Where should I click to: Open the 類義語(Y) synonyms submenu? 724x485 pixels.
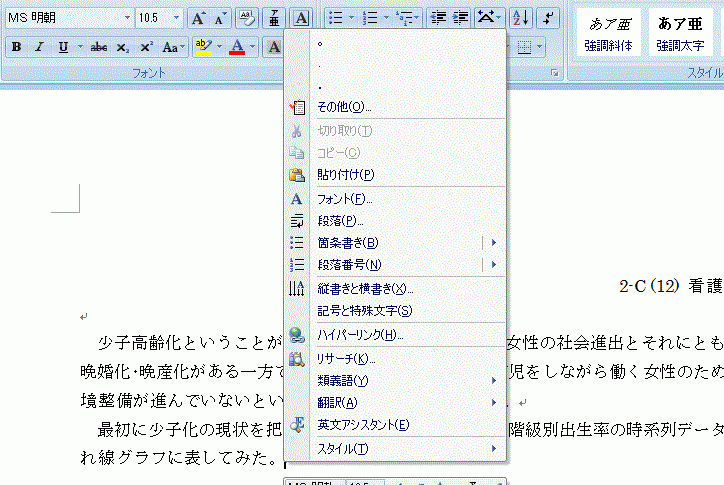click(x=395, y=381)
